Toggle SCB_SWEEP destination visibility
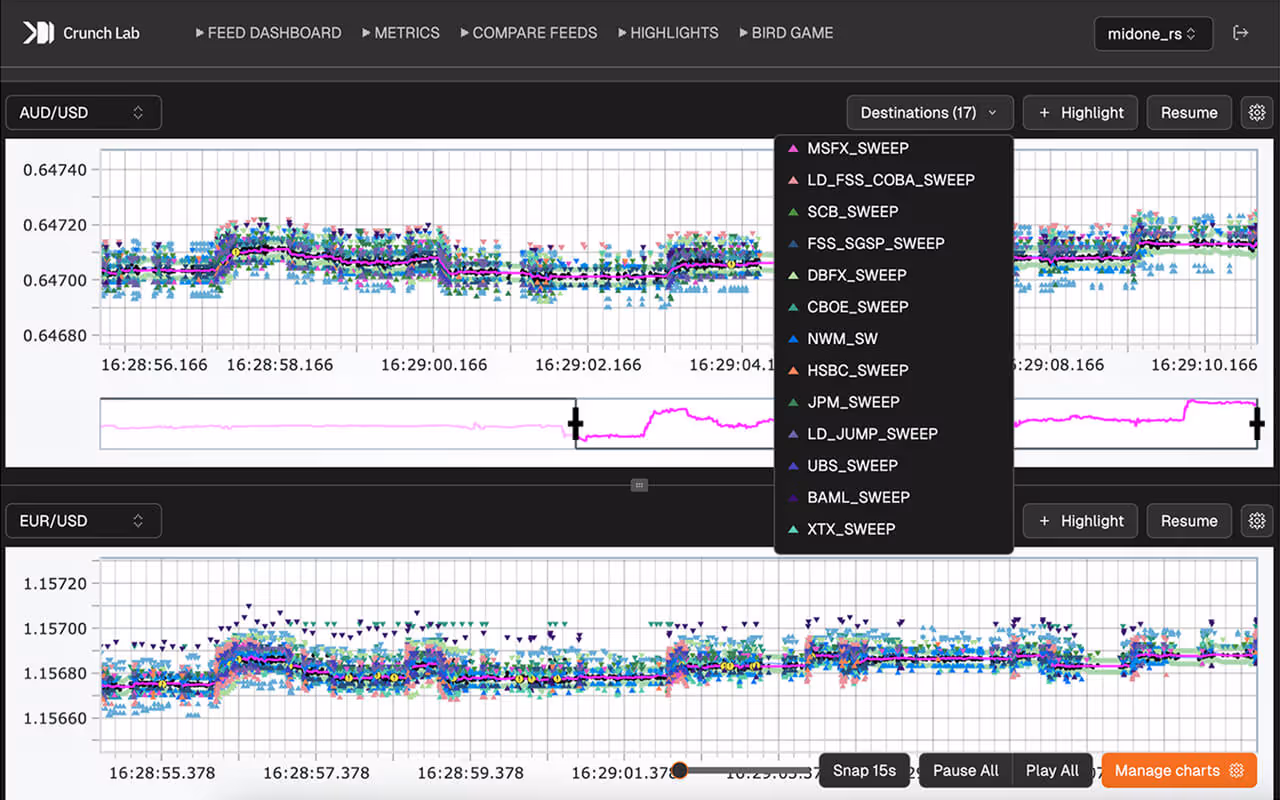The image size is (1280, 800). [894, 212]
